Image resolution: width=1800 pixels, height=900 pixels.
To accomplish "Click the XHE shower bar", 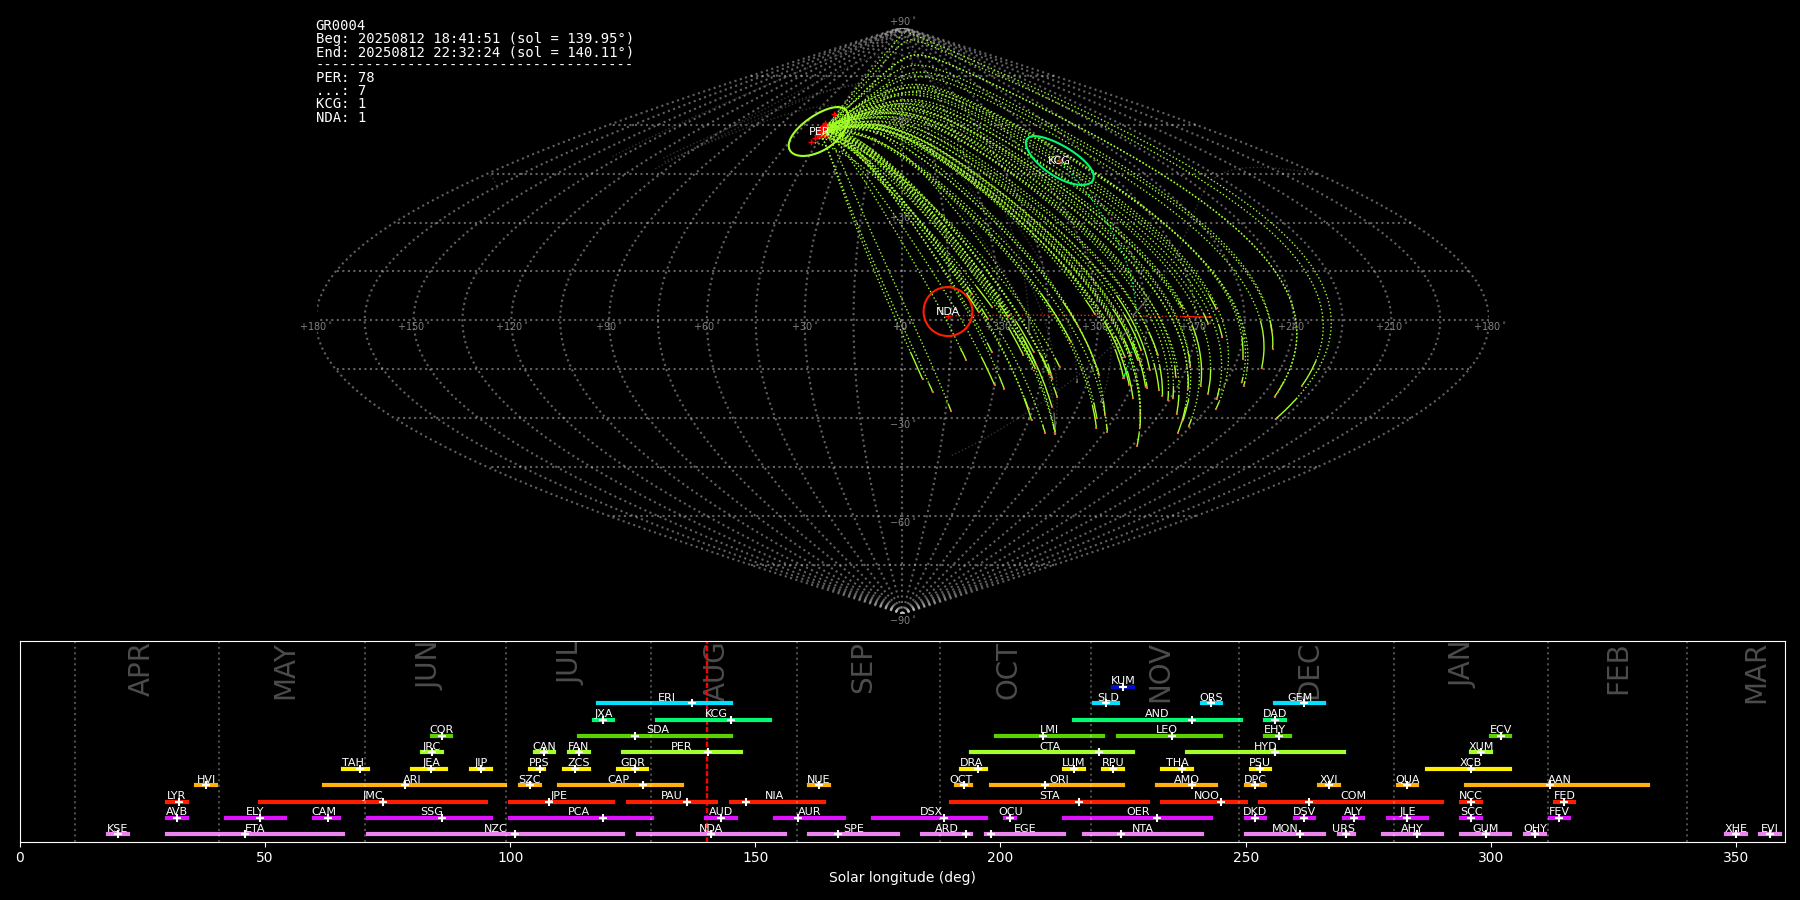I will pos(1736,834).
